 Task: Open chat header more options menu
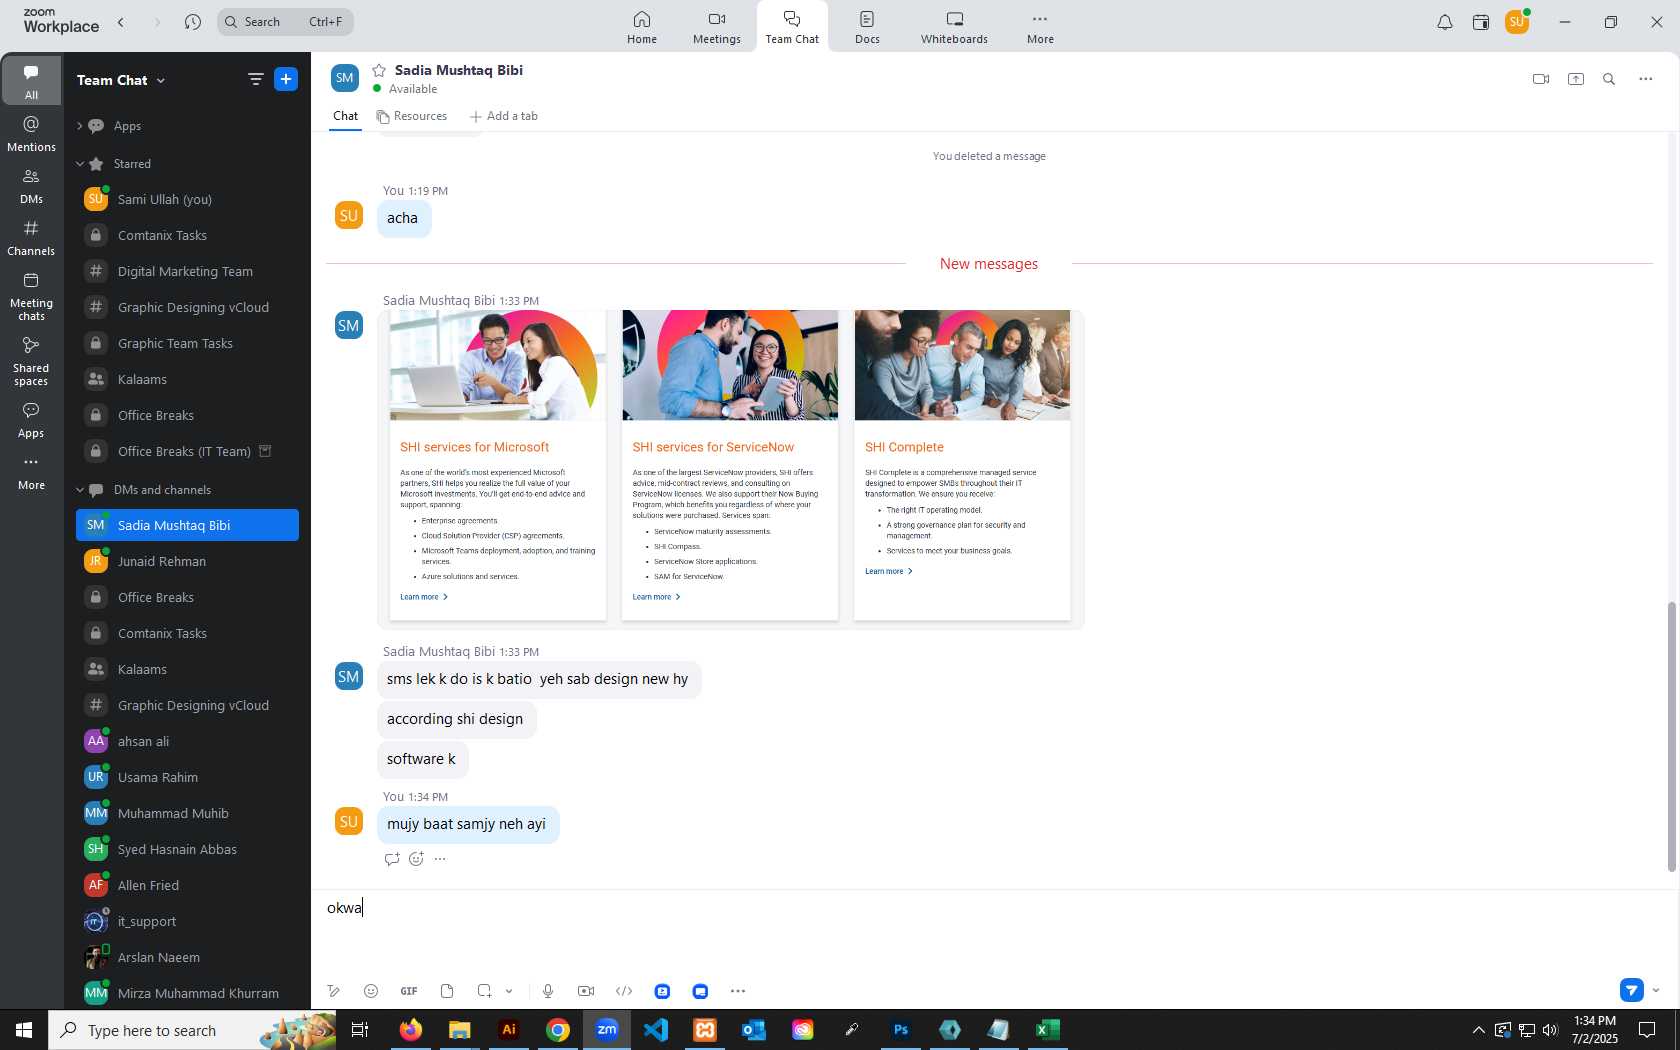[1646, 79]
